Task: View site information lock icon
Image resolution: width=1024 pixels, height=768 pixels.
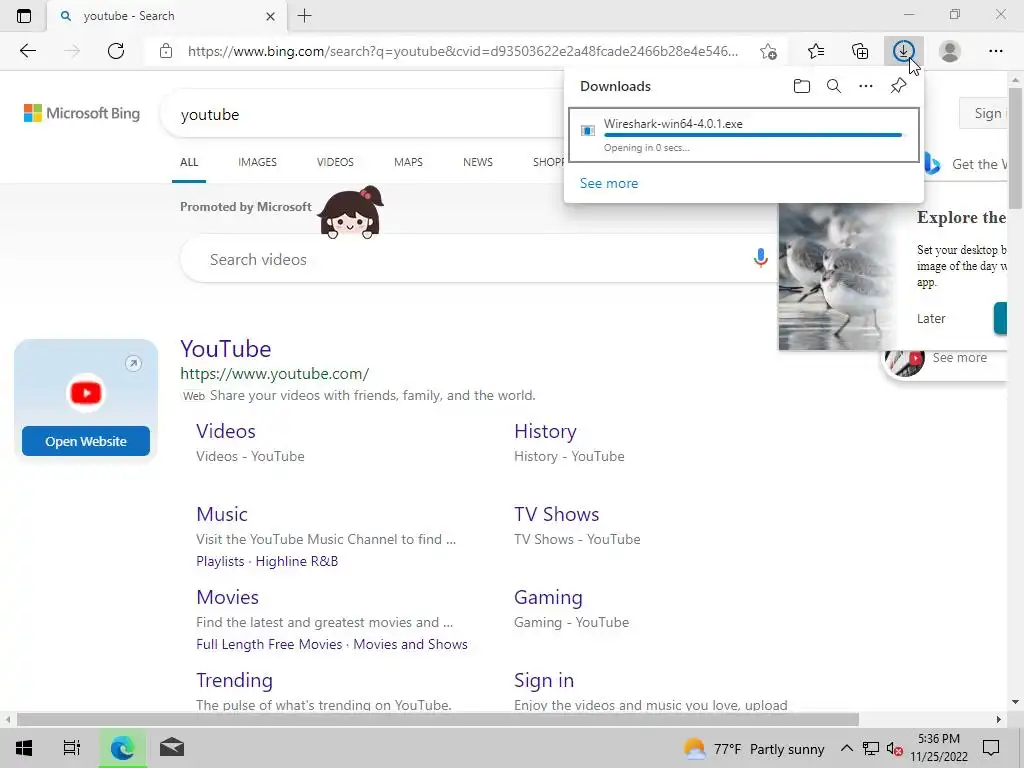Action: pos(166,51)
